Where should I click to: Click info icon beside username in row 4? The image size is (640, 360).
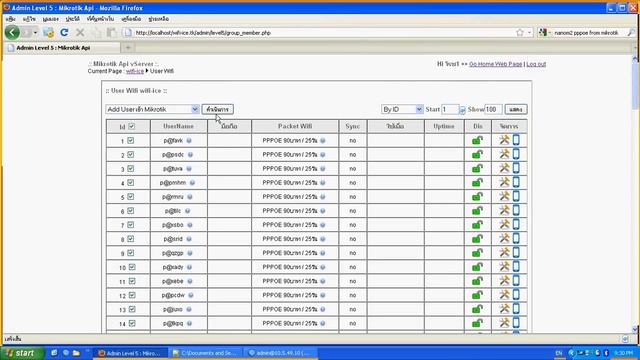pyautogui.click(x=192, y=183)
